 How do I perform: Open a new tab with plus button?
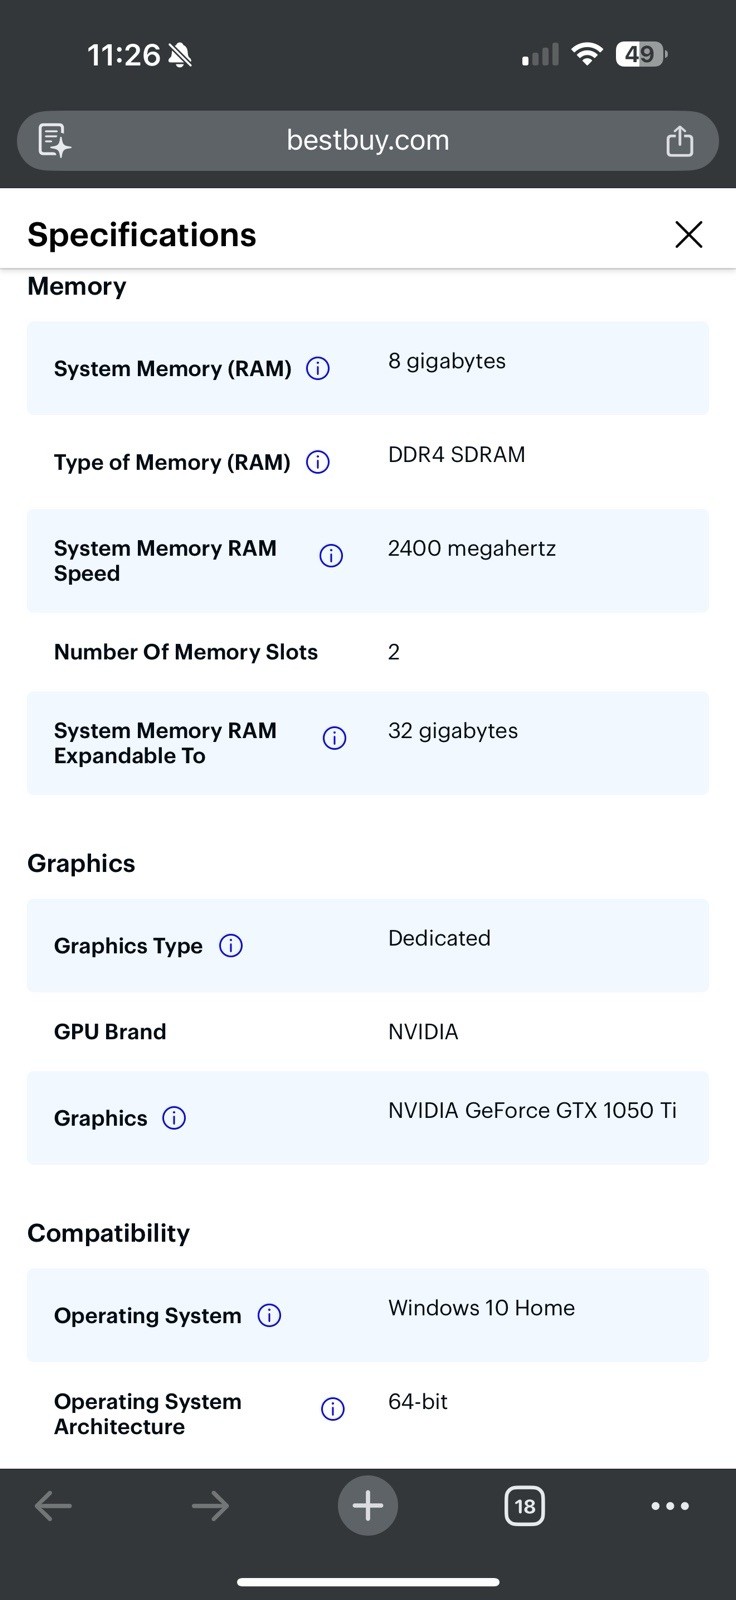[x=368, y=1505]
